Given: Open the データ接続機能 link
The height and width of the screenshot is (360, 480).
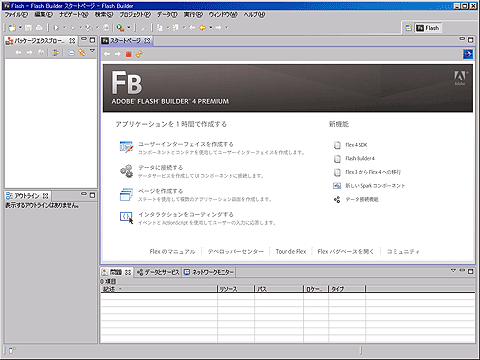Looking at the screenshot, I should tap(362, 199).
